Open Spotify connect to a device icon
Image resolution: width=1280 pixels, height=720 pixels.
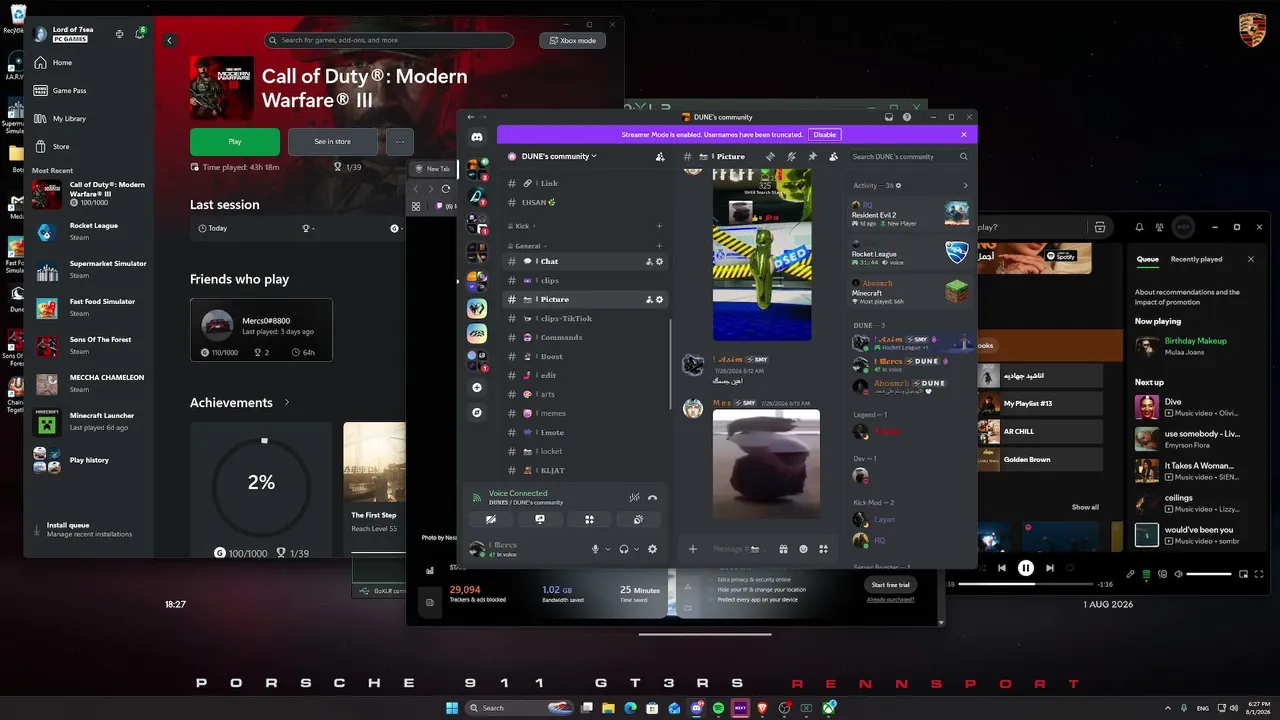point(1163,574)
